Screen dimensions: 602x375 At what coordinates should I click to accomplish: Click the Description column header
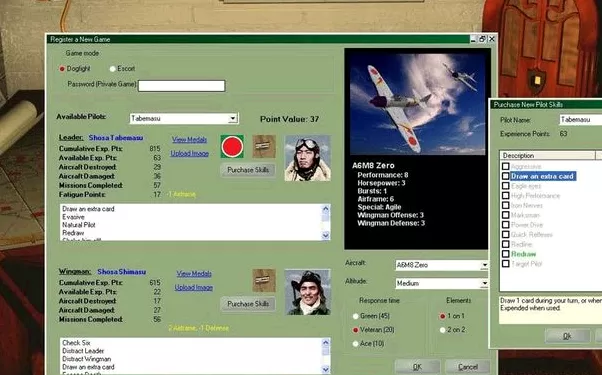(547, 156)
